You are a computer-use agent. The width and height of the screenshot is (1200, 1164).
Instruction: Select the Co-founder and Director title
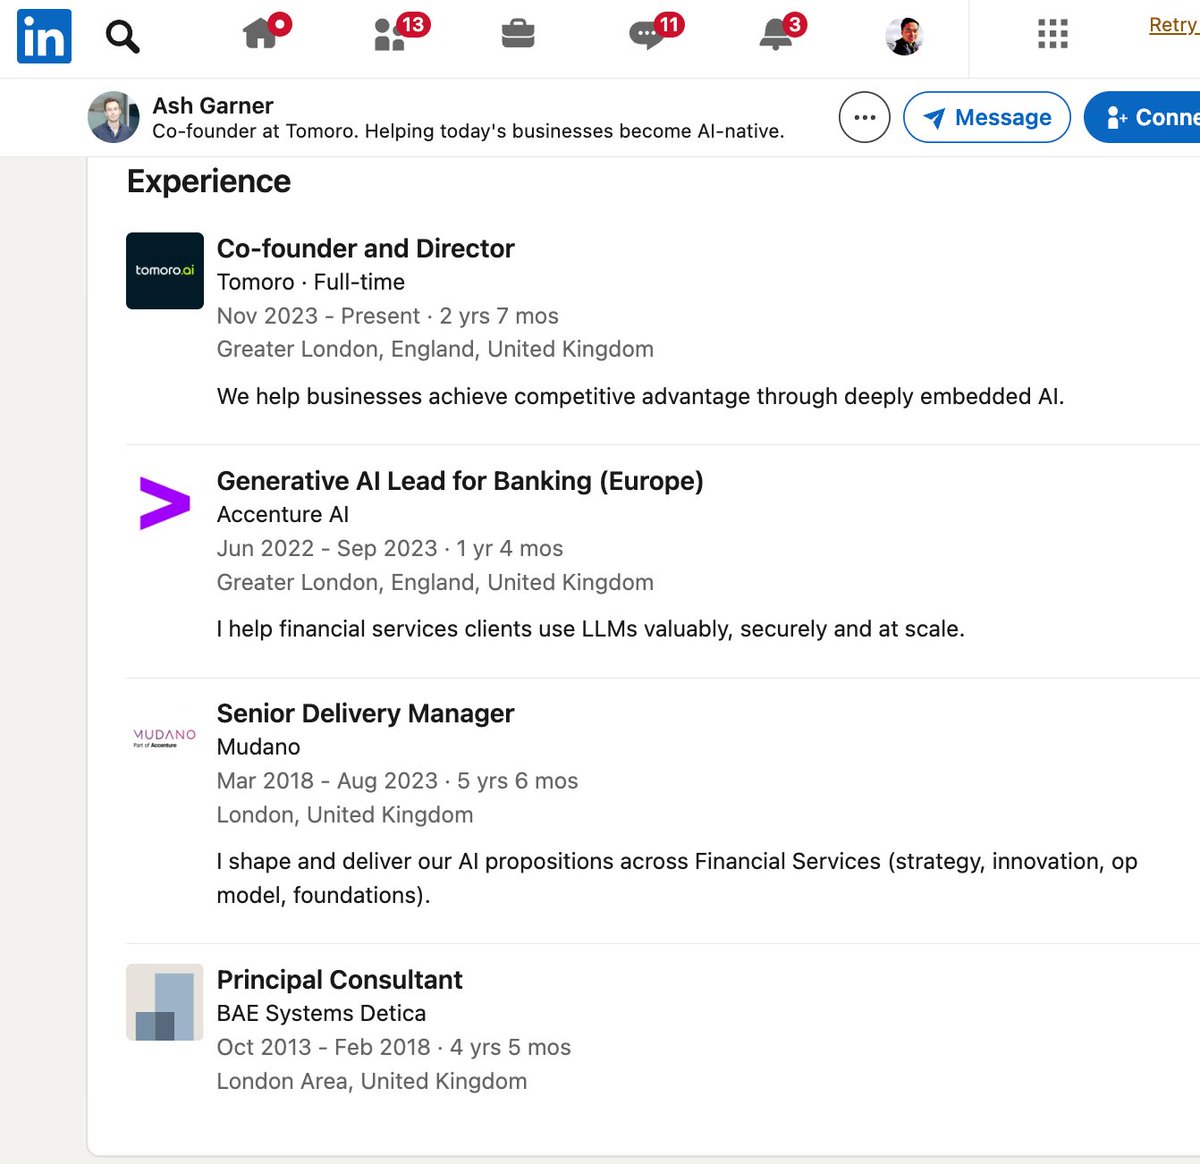click(366, 248)
